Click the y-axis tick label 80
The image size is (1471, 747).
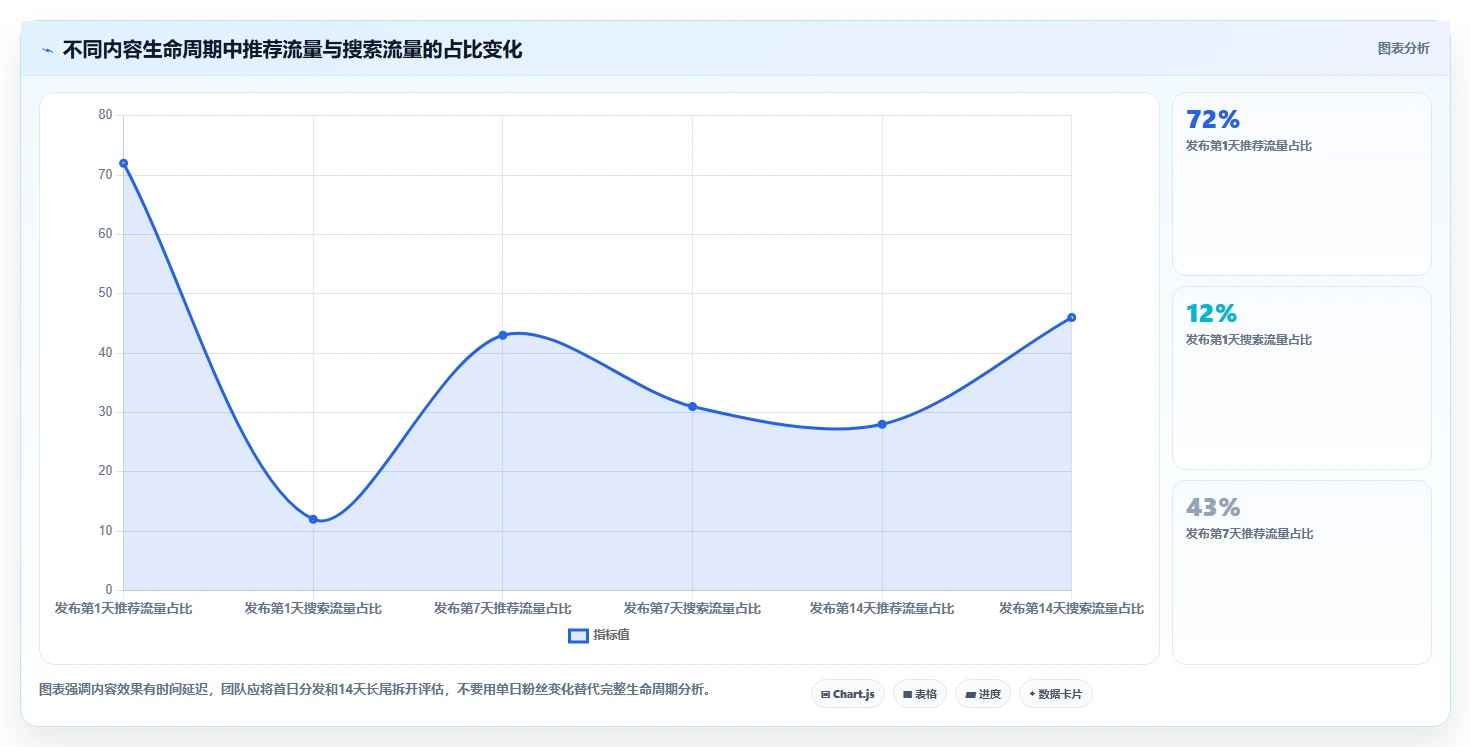coord(106,115)
